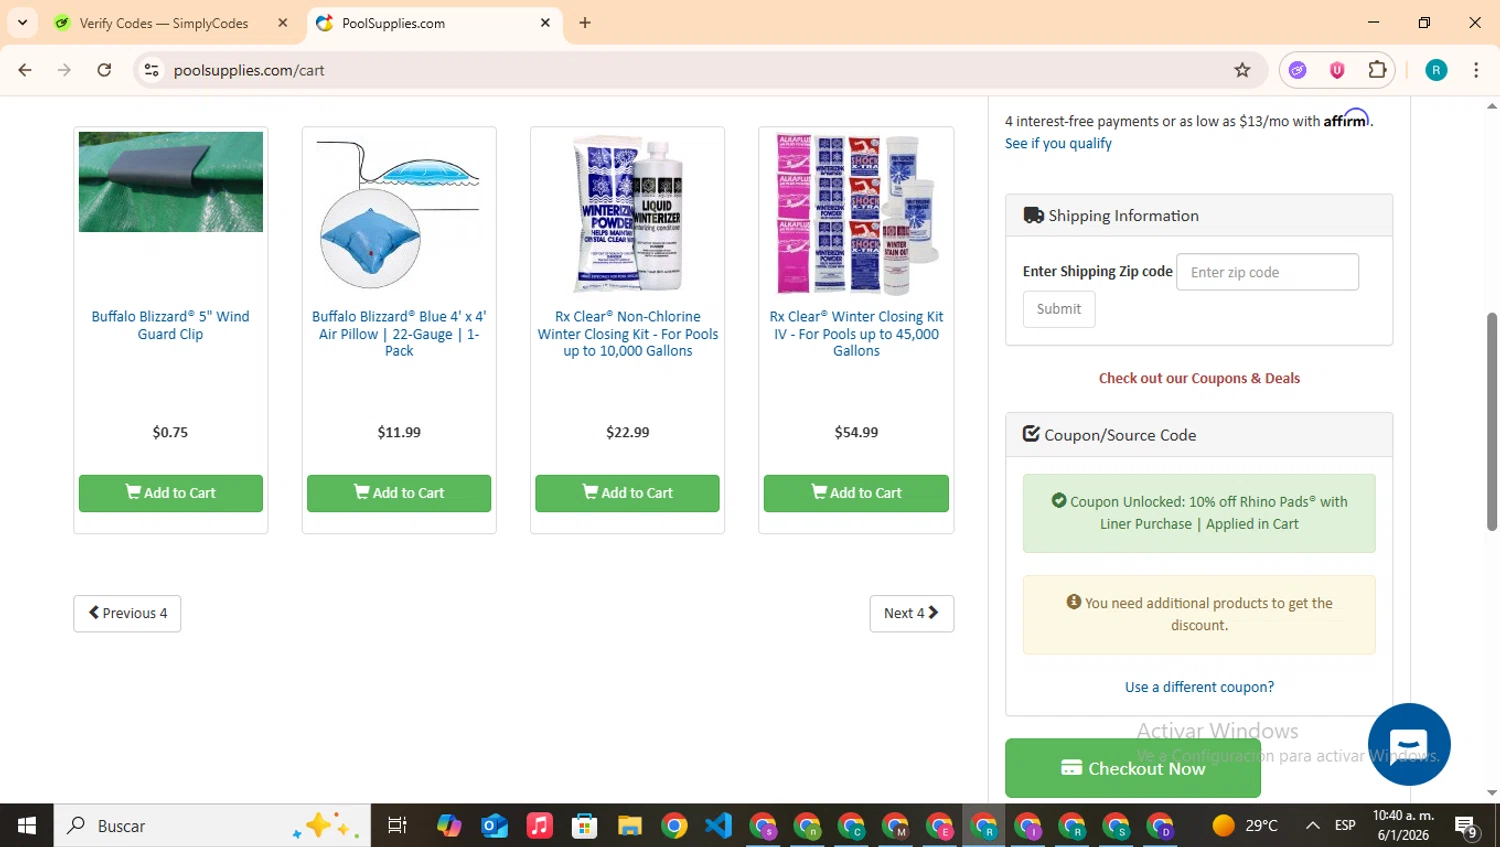Select the PoolSupplies.com tab
Image resolution: width=1500 pixels, height=847 pixels.
[432, 23]
